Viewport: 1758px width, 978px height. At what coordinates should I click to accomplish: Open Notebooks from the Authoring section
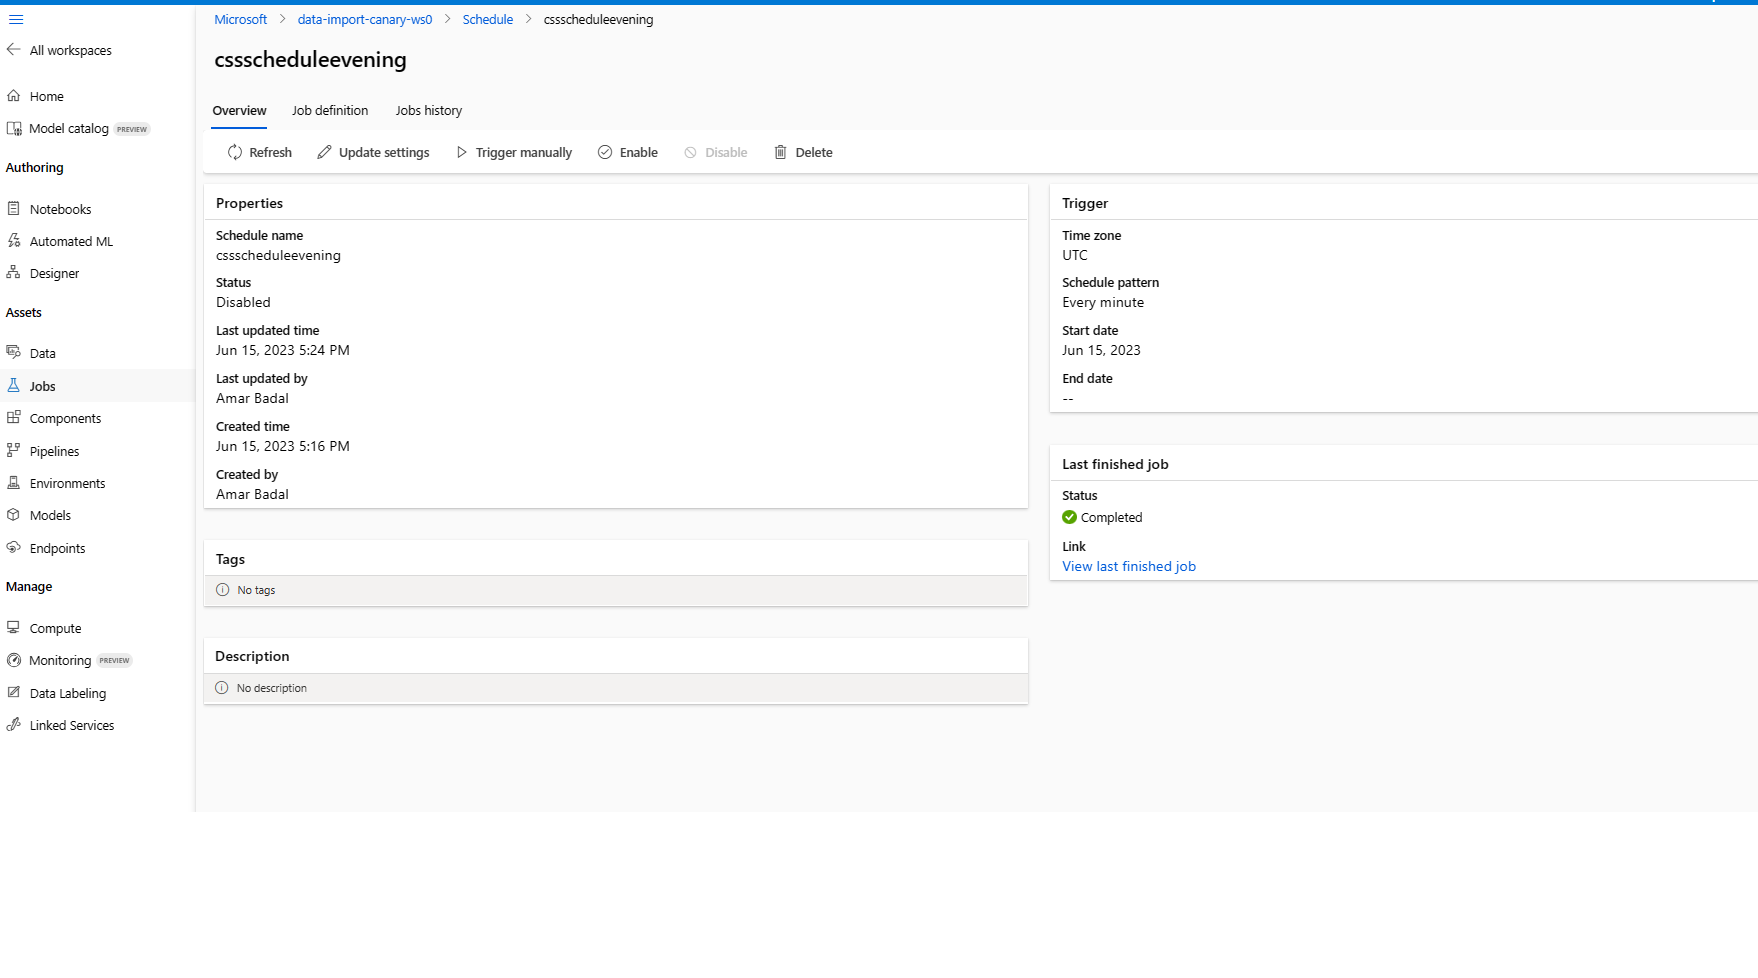[60, 208]
